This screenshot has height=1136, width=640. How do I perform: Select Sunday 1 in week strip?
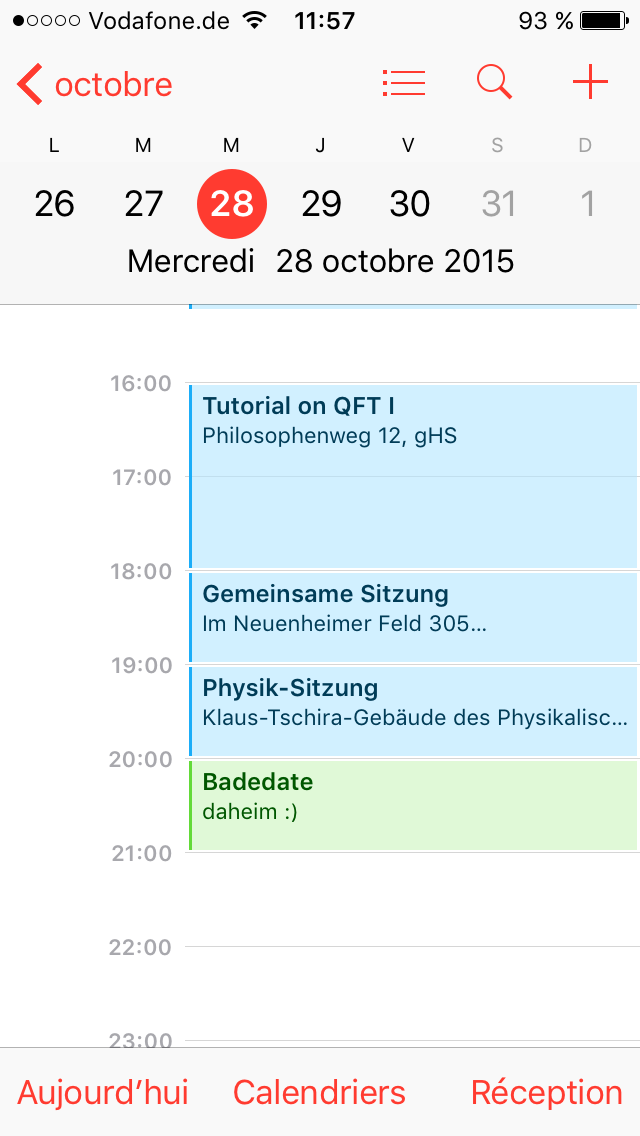[587, 204]
